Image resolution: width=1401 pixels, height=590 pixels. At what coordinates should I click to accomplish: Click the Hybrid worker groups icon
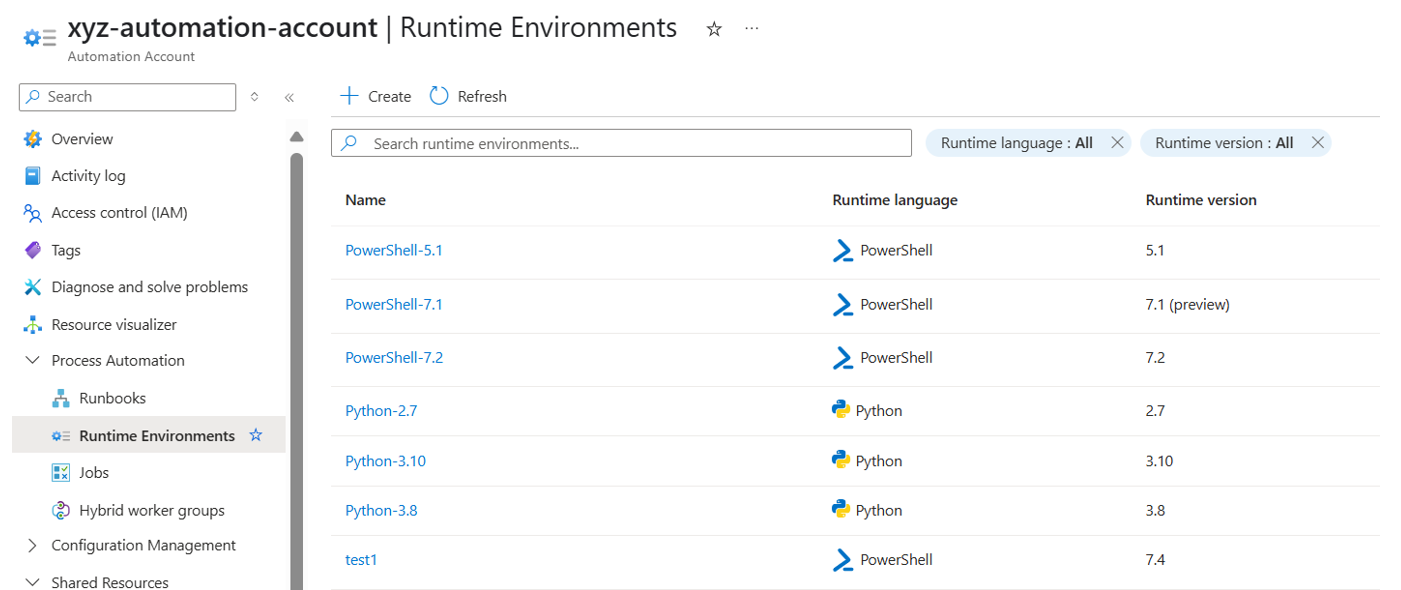coord(62,509)
